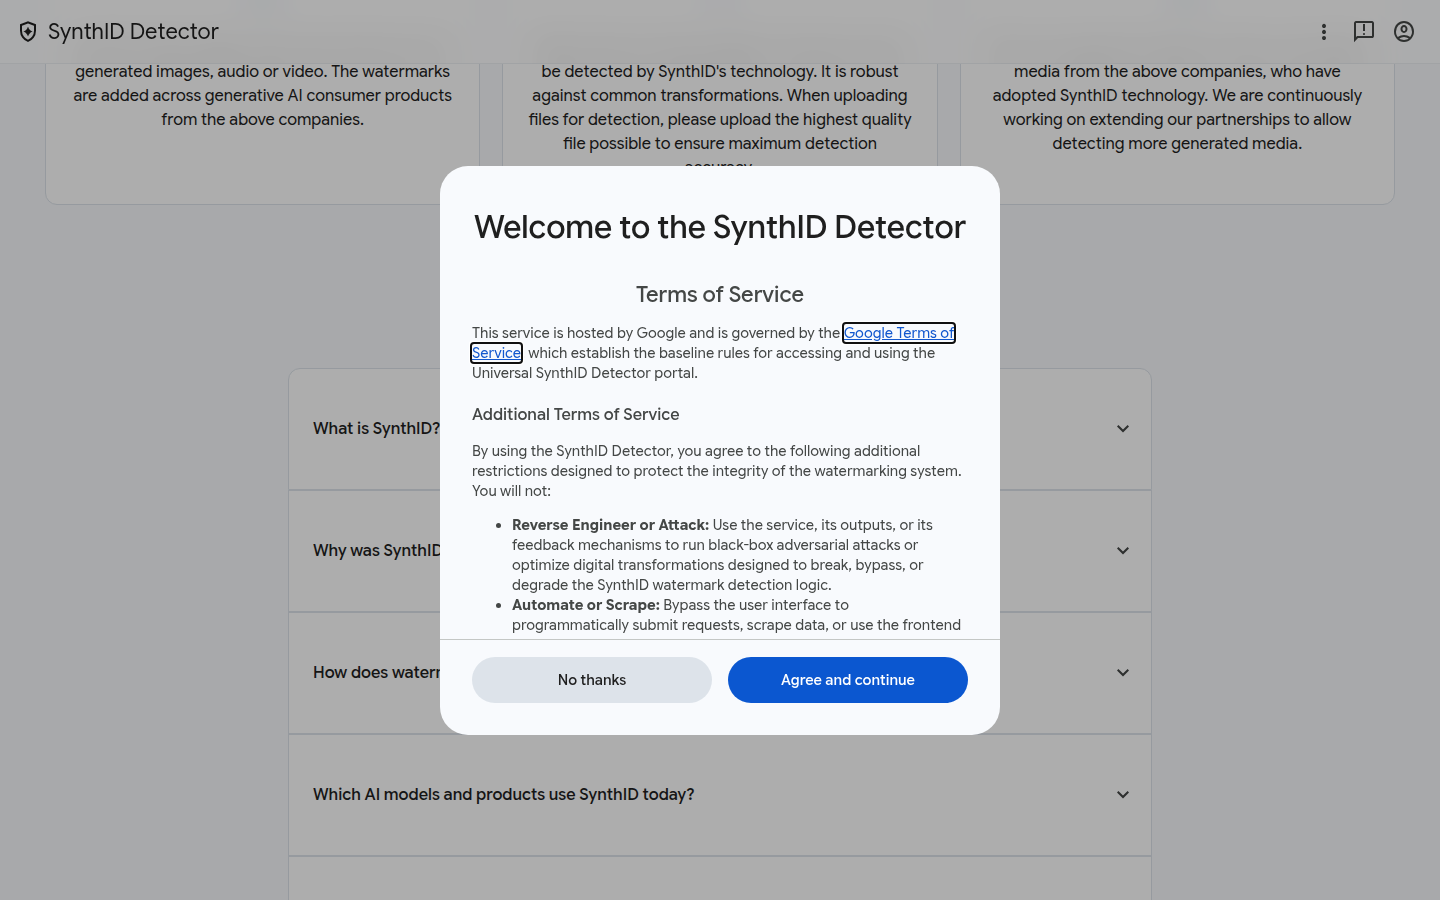Expand the How does watermarking question chevron

[x=1123, y=673]
